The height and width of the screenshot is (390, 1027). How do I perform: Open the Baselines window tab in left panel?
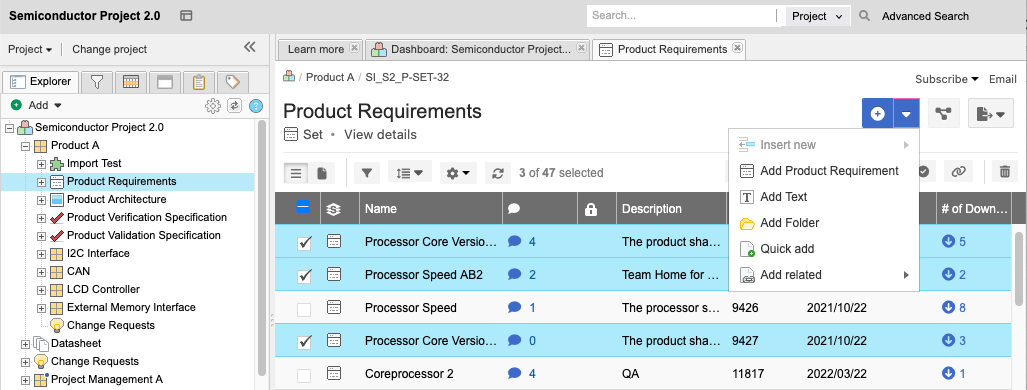pos(165,82)
